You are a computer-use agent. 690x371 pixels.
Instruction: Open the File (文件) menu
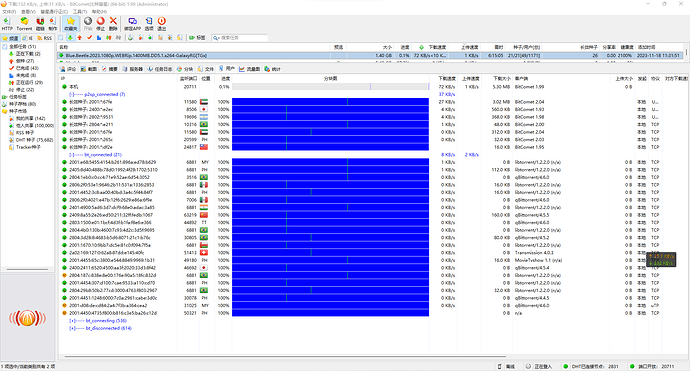click(9, 11)
